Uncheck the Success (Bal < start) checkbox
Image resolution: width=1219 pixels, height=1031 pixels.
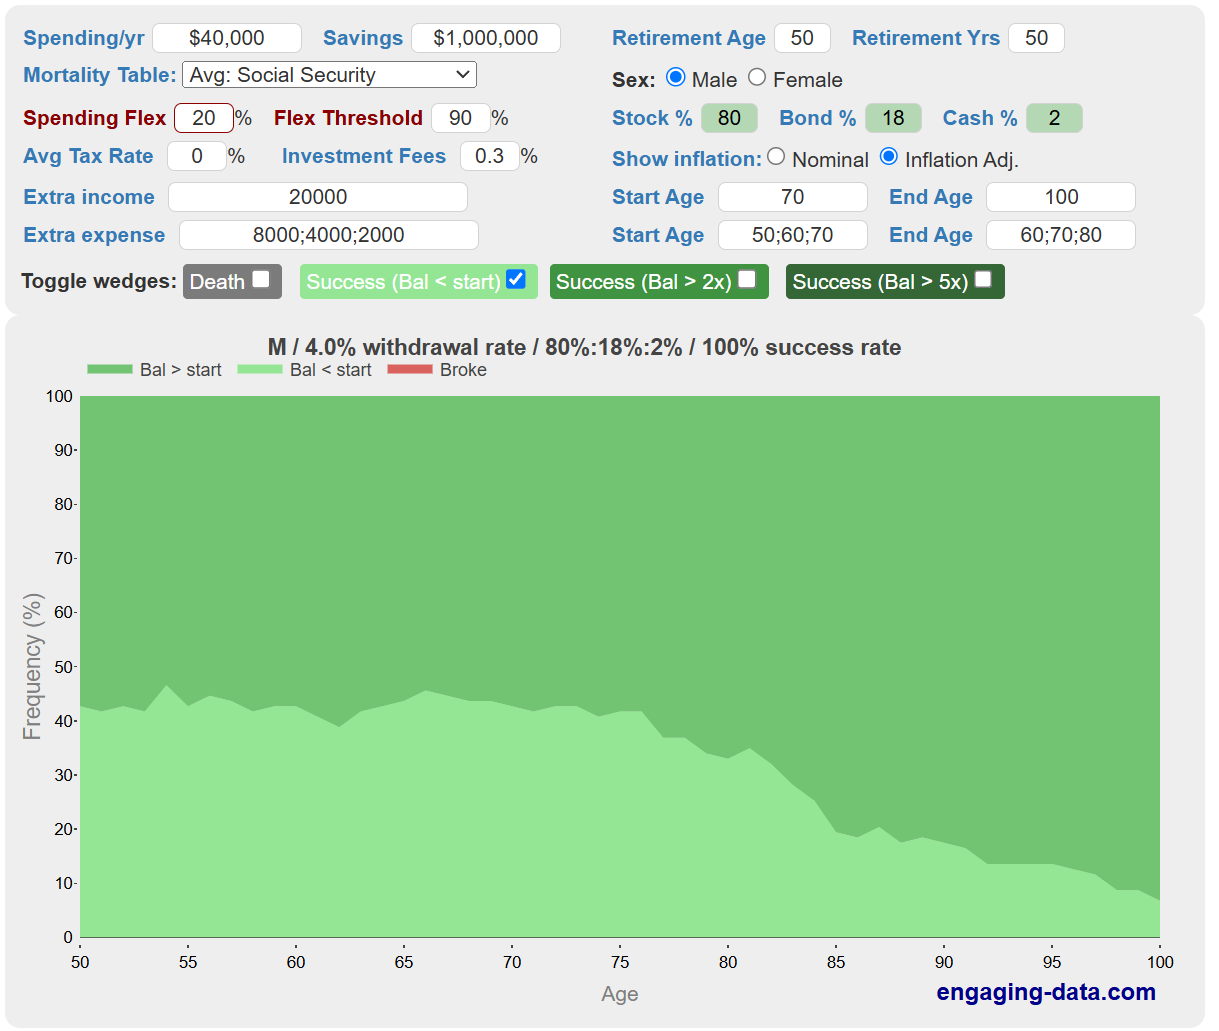tap(516, 280)
